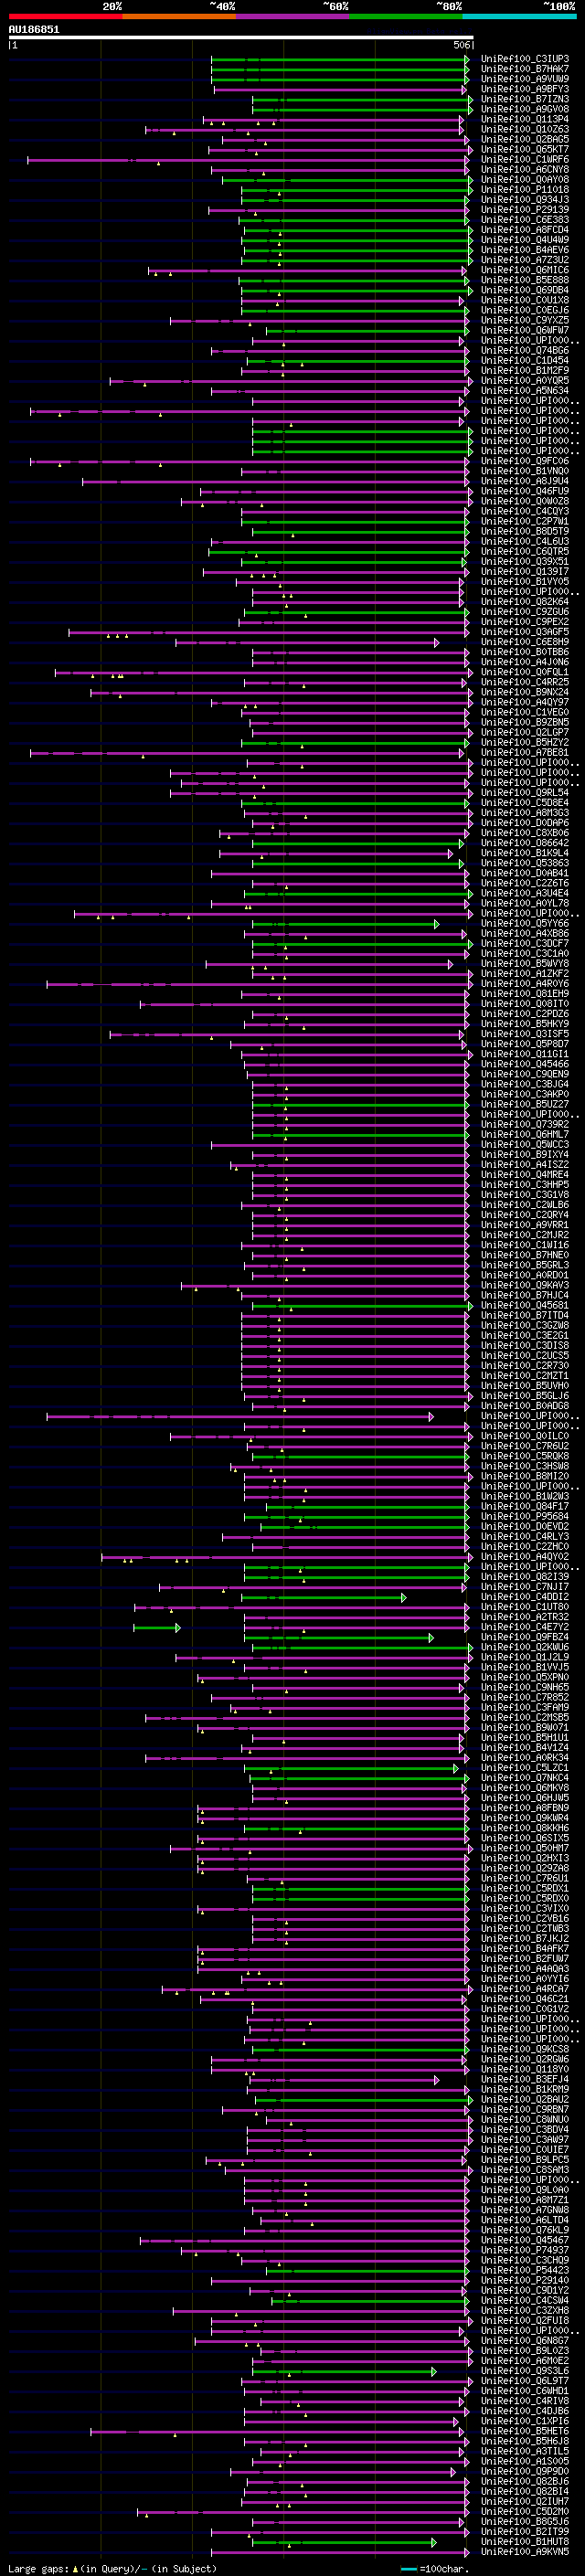The width and height of the screenshot is (585, 2576).
Task: Open hit UniRef100_C3DIS8
Action: point(524,1346)
